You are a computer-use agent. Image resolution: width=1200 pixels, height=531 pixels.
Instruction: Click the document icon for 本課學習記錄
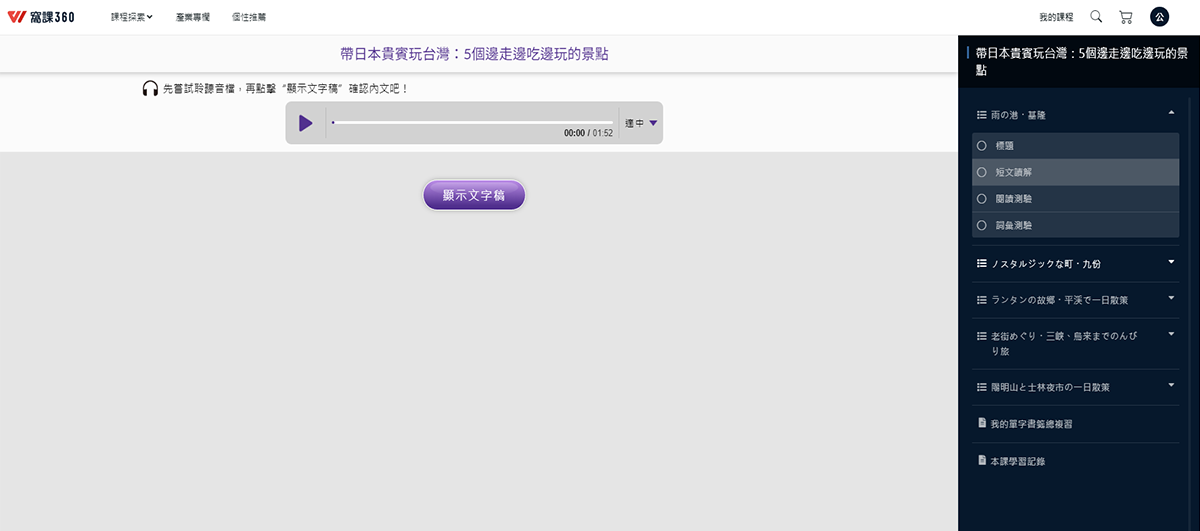pos(982,461)
